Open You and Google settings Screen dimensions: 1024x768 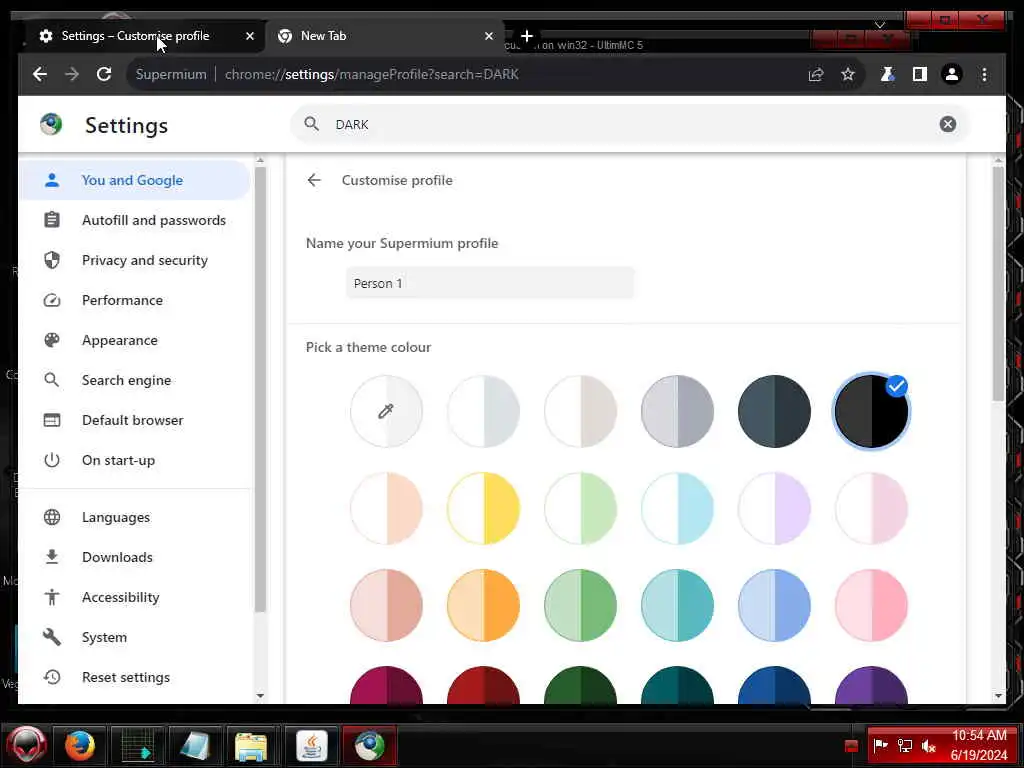[135, 180]
